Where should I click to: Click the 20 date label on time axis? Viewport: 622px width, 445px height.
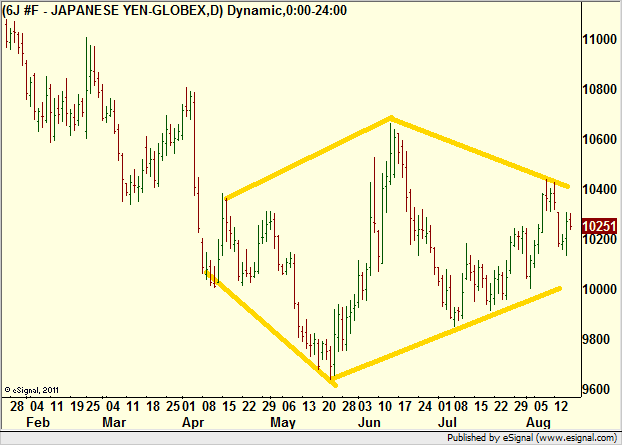pos(329,407)
